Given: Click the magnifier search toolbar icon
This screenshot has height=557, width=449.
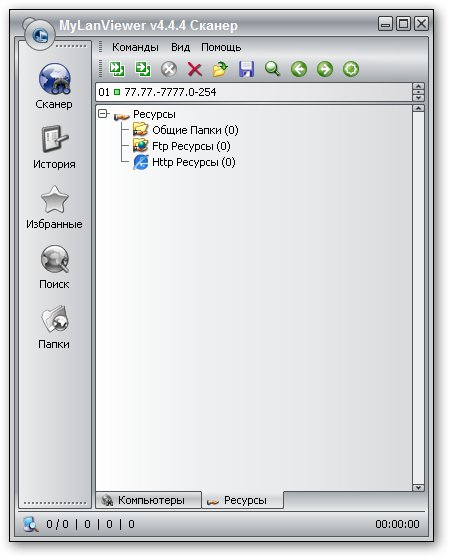Looking at the screenshot, I should 272,69.
